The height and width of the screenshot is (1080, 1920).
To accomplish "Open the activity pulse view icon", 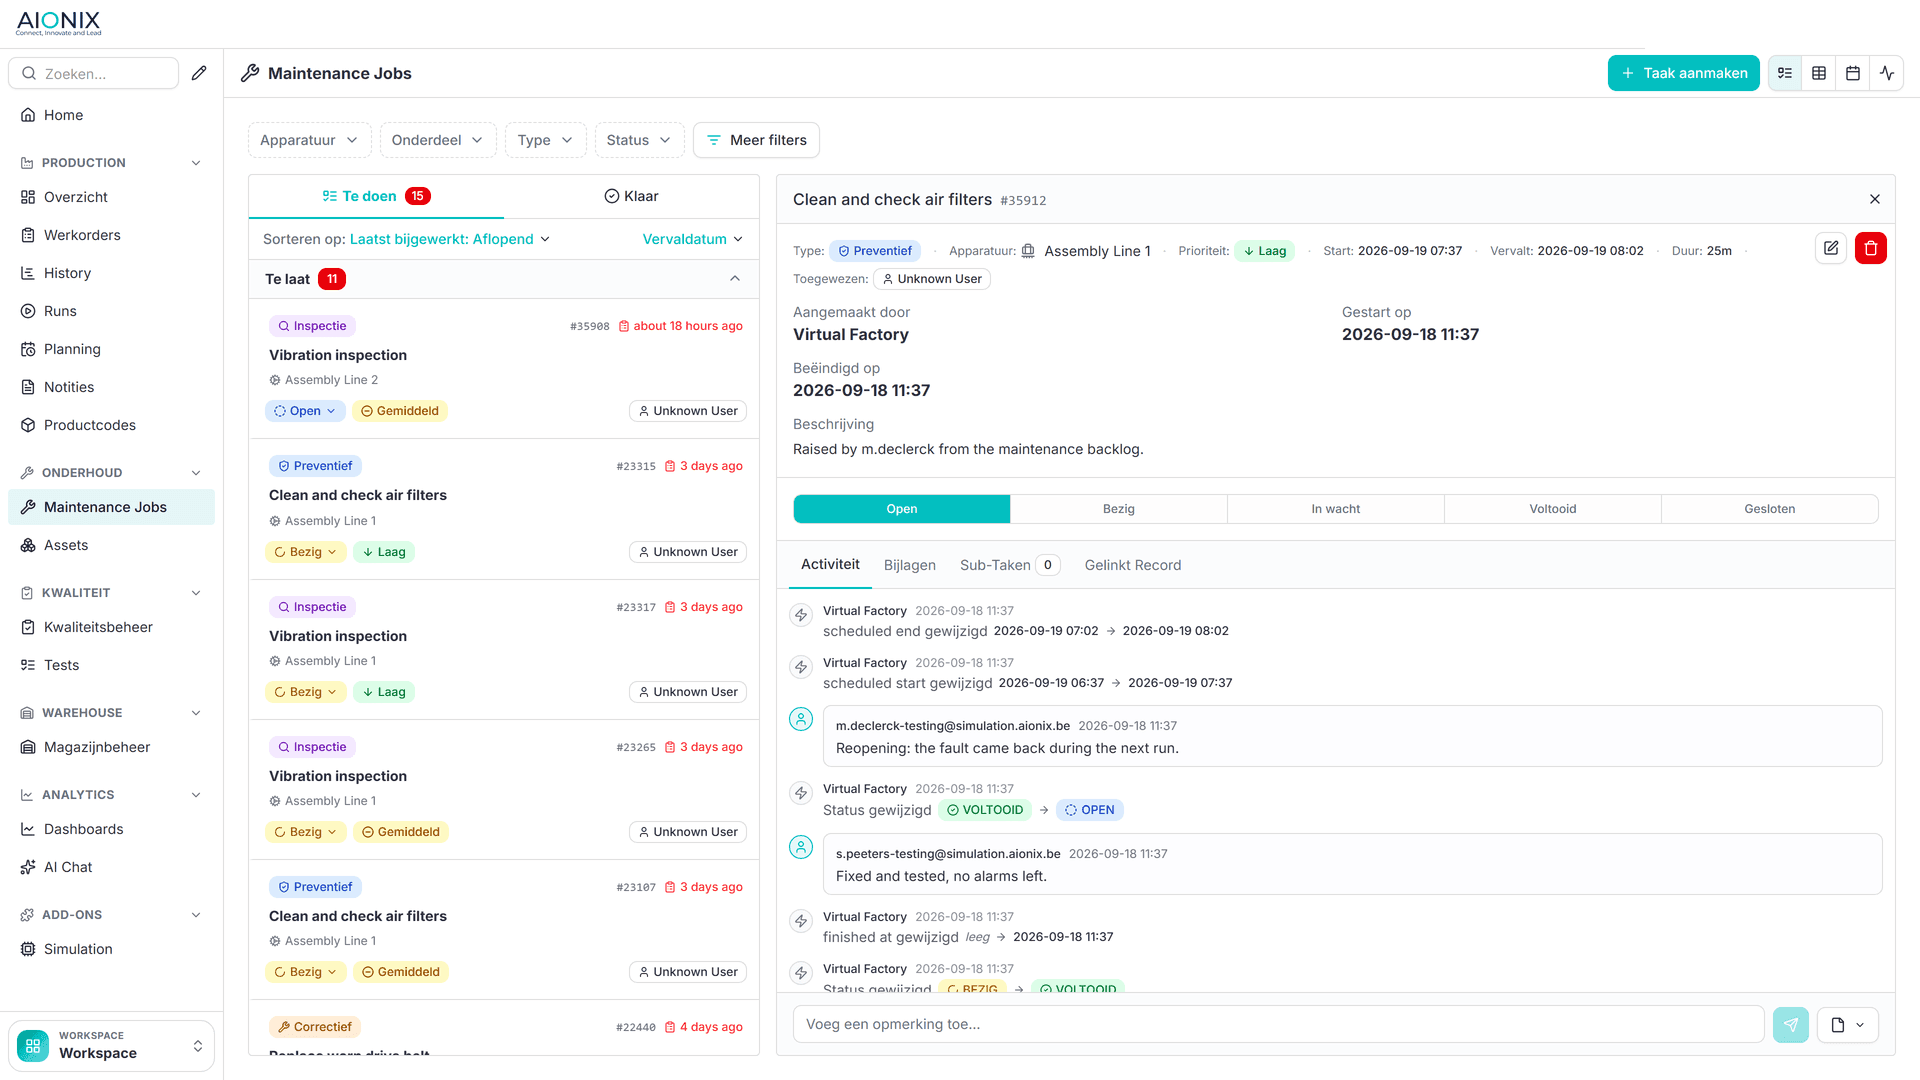I will 1887,73.
